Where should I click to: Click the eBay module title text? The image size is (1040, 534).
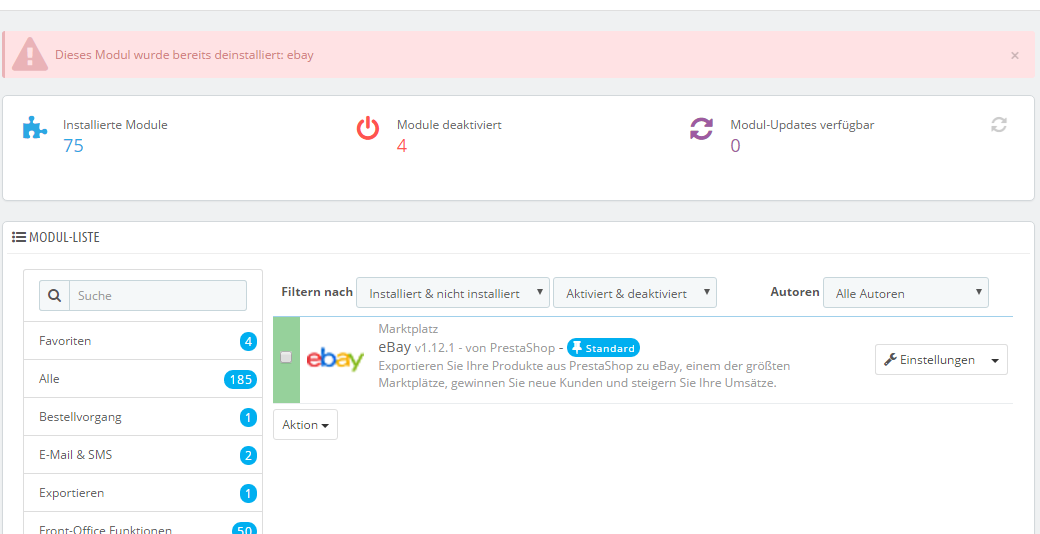pos(395,347)
